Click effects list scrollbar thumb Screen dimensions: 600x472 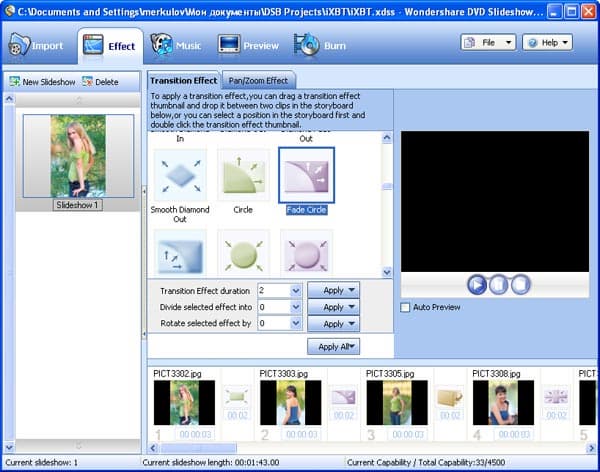[x=387, y=186]
